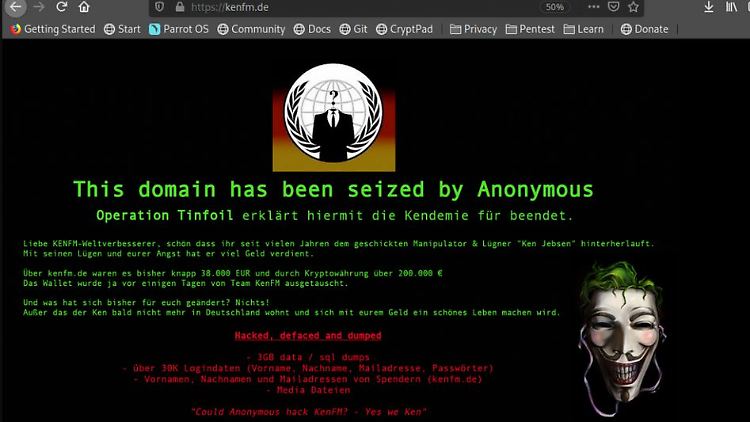
Task: Reset the 50% zoom level badge
Action: pyautogui.click(x=554, y=7)
